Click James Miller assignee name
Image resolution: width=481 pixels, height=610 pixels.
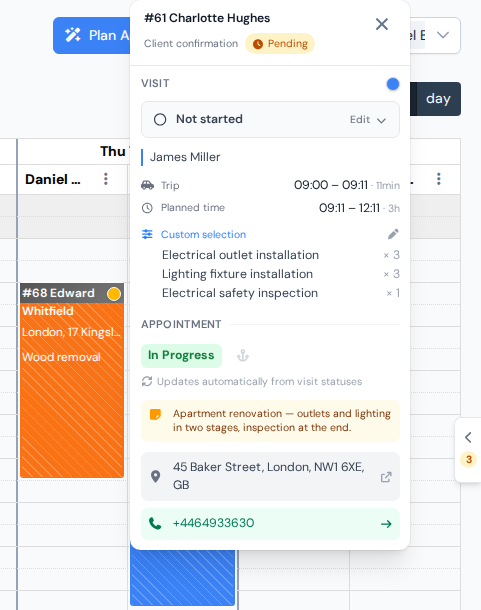185,157
